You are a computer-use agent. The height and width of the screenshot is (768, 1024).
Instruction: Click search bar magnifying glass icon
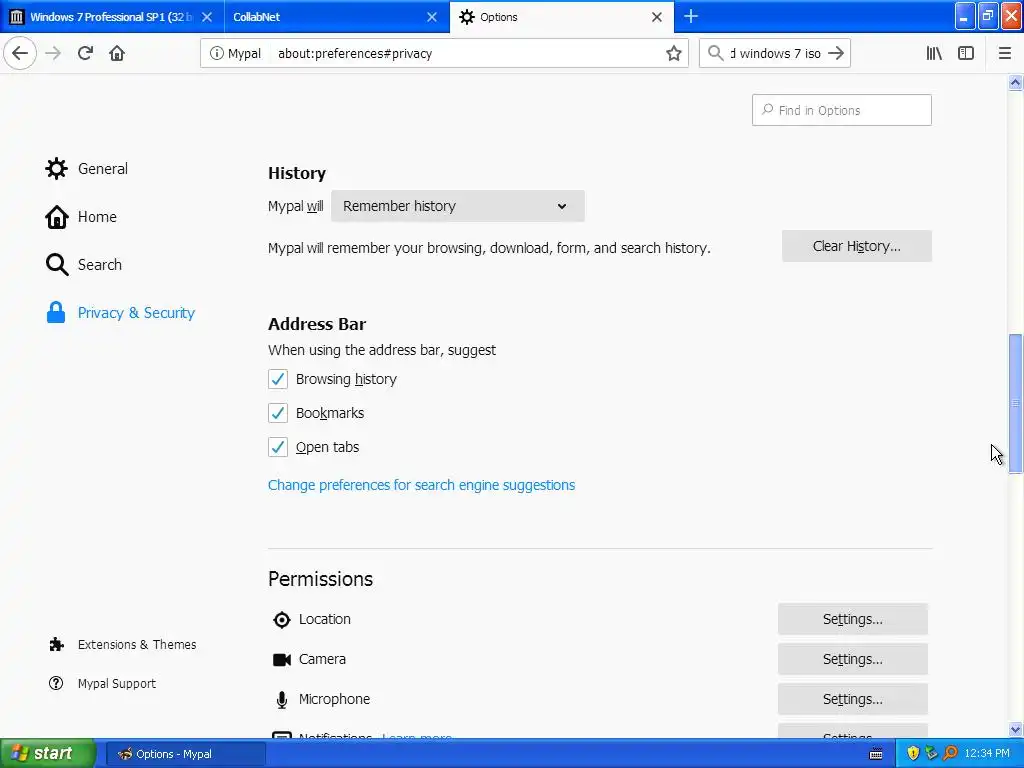(x=716, y=53)
